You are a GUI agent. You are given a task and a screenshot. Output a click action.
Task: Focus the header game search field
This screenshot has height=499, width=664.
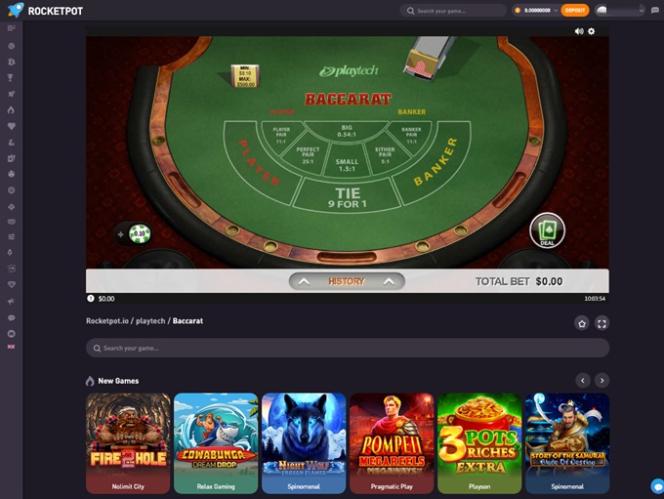tap(453, 11)
